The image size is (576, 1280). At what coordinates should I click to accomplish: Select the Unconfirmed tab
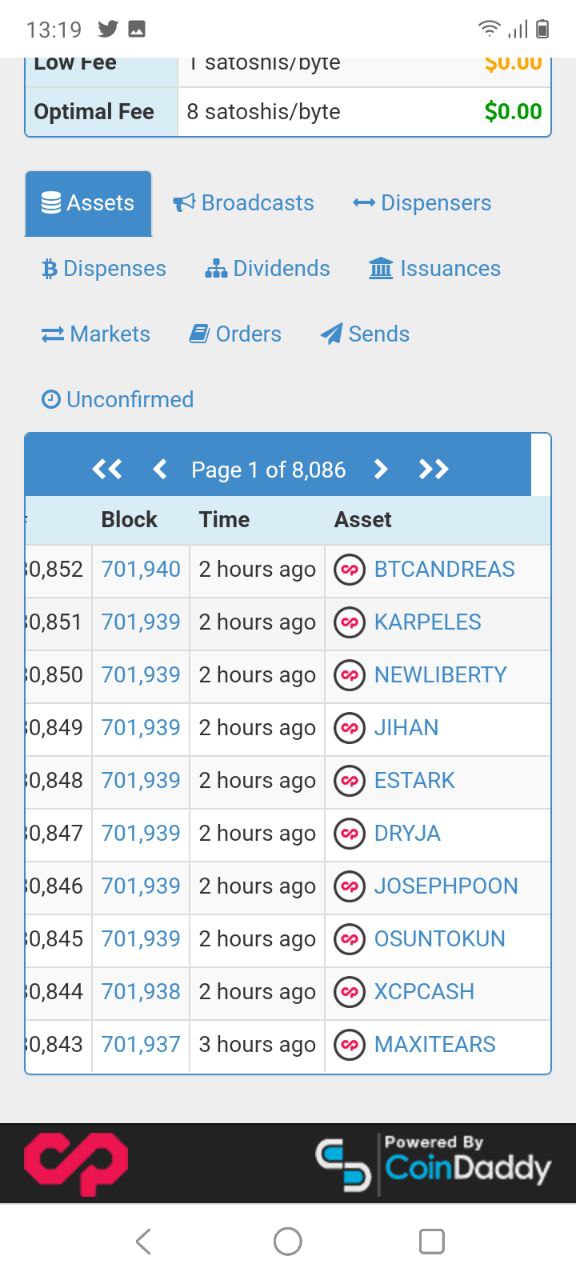(118, 399)
